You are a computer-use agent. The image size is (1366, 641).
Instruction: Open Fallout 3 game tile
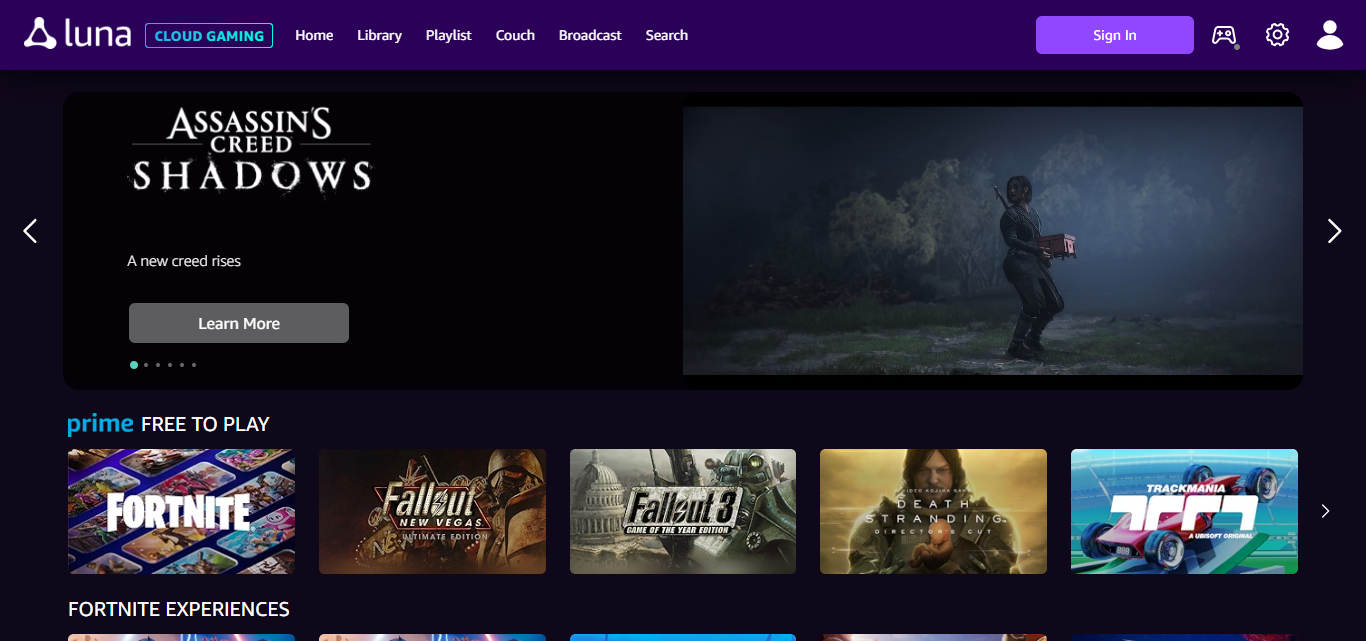click(683, 511)
